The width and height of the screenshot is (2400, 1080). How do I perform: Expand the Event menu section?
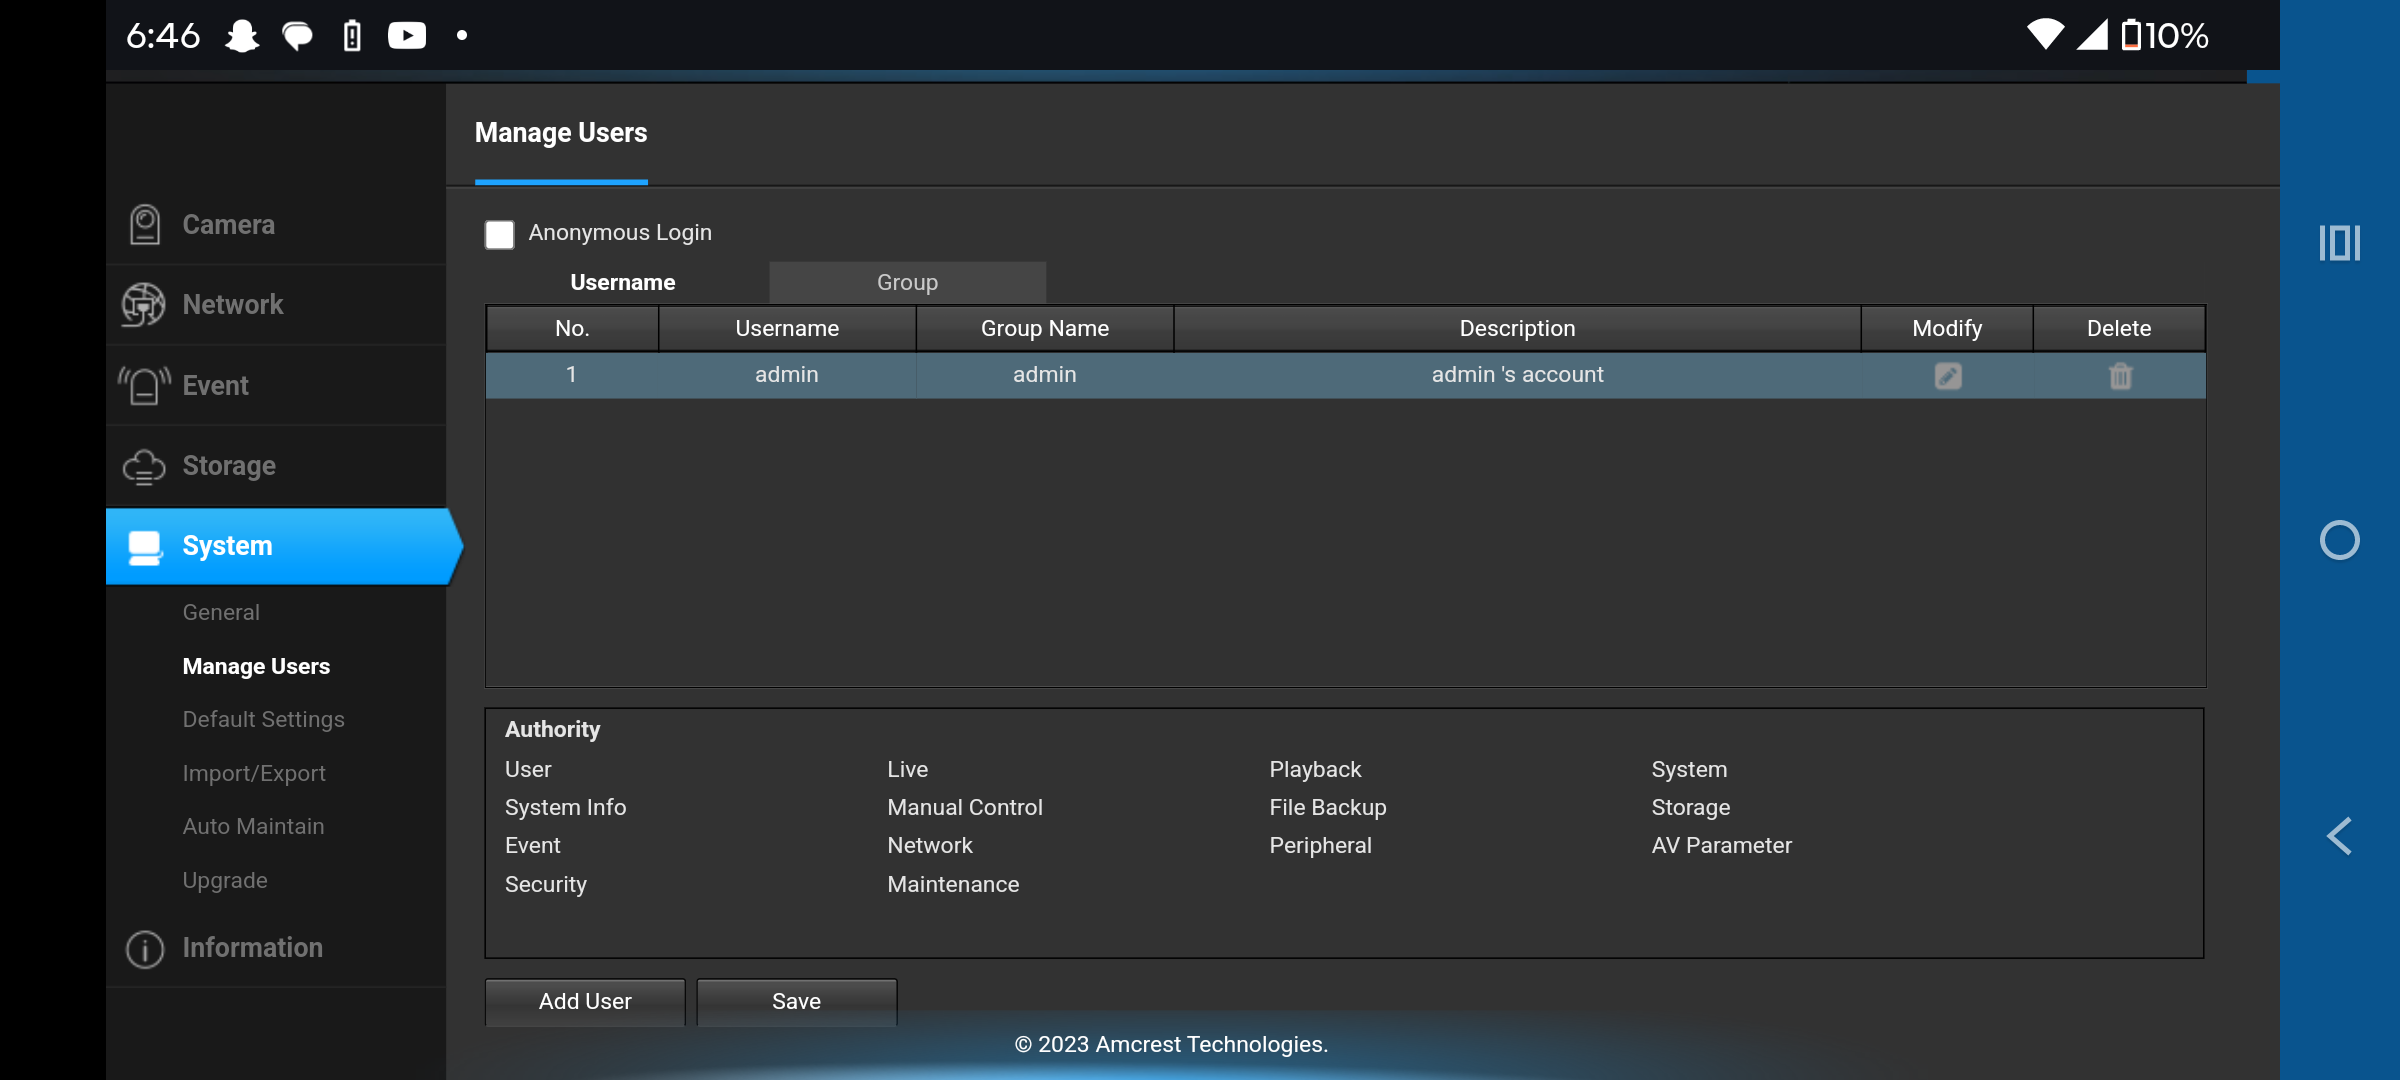click(x=276, y=386)
